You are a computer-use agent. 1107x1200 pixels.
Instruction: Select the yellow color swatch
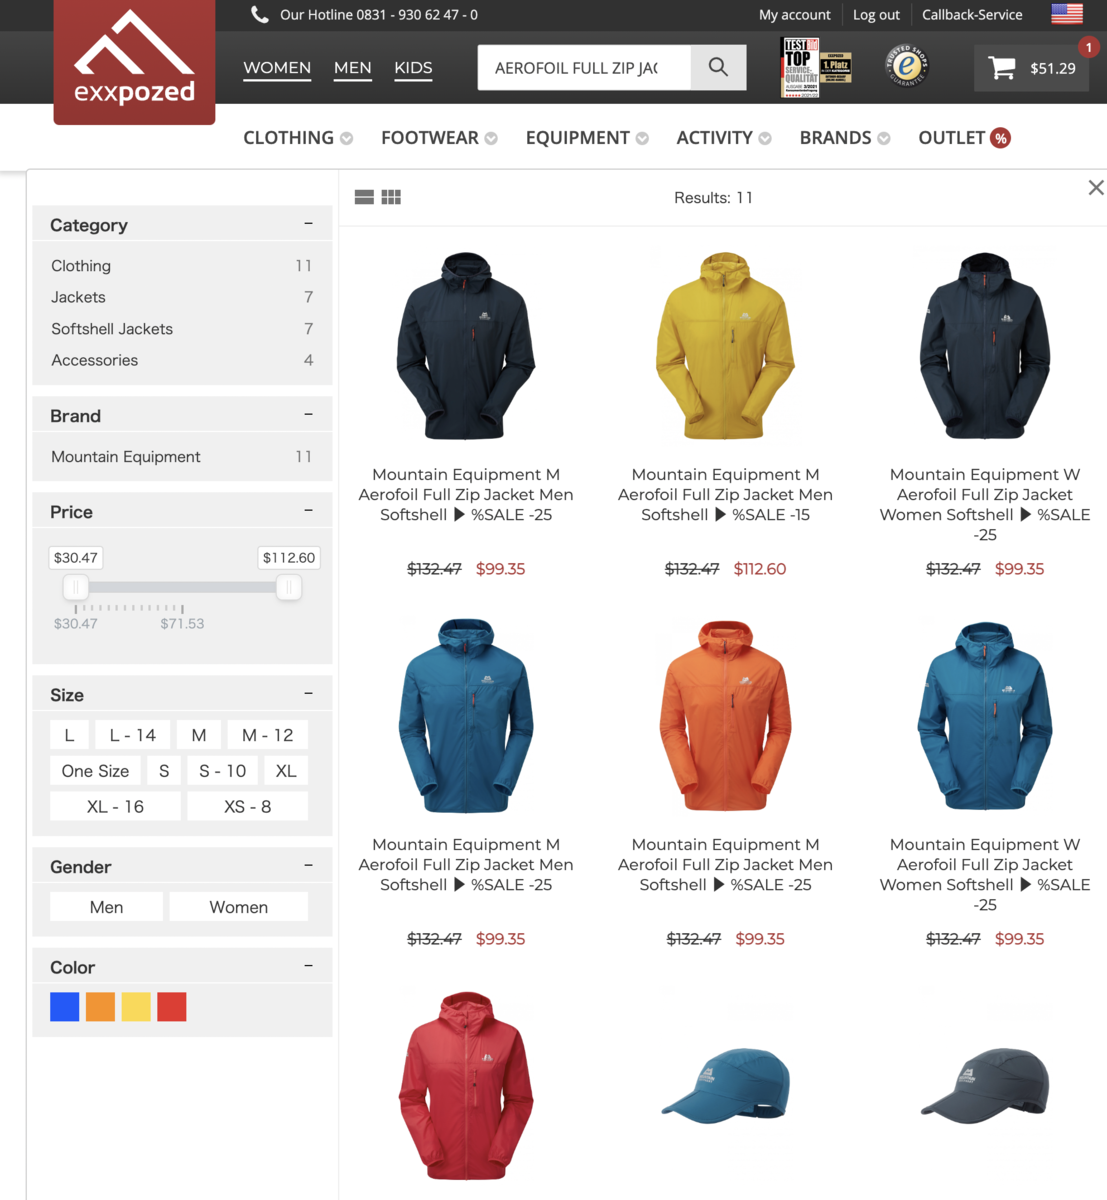(x=136, y=1007)
